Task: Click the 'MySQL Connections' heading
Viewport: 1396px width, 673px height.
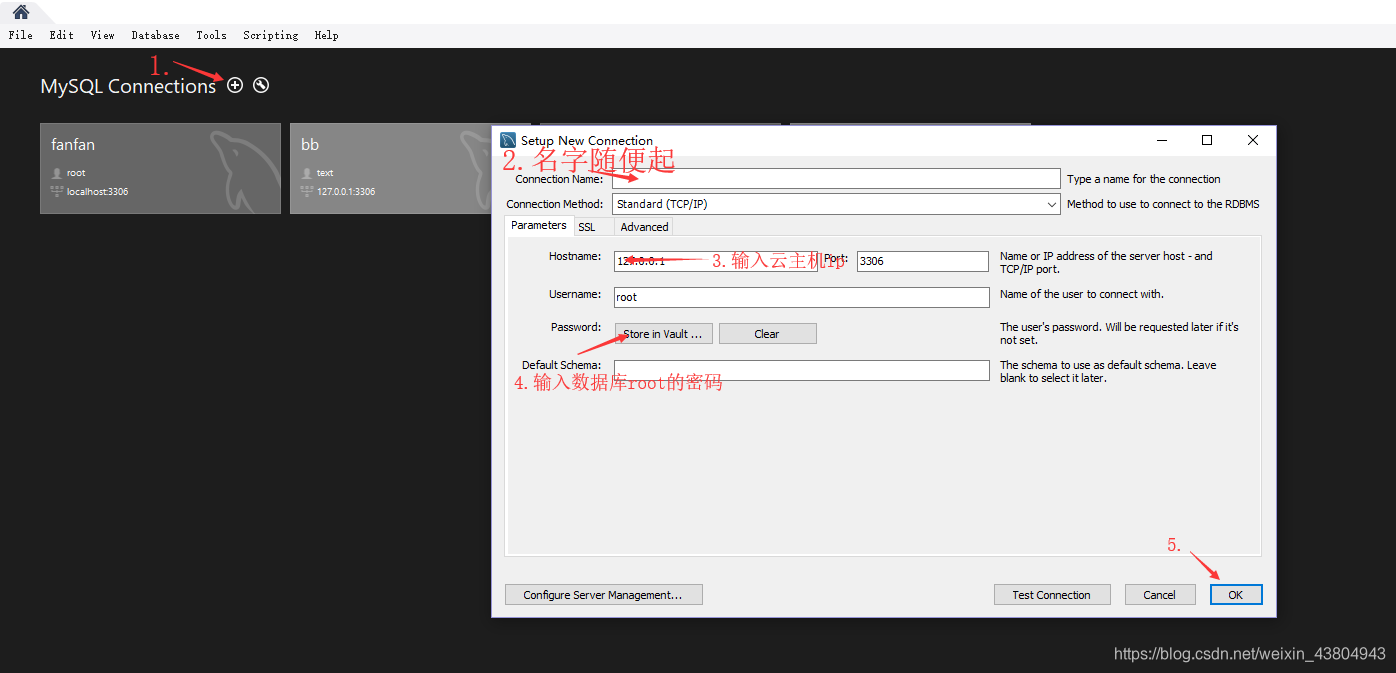Action: 128,87
